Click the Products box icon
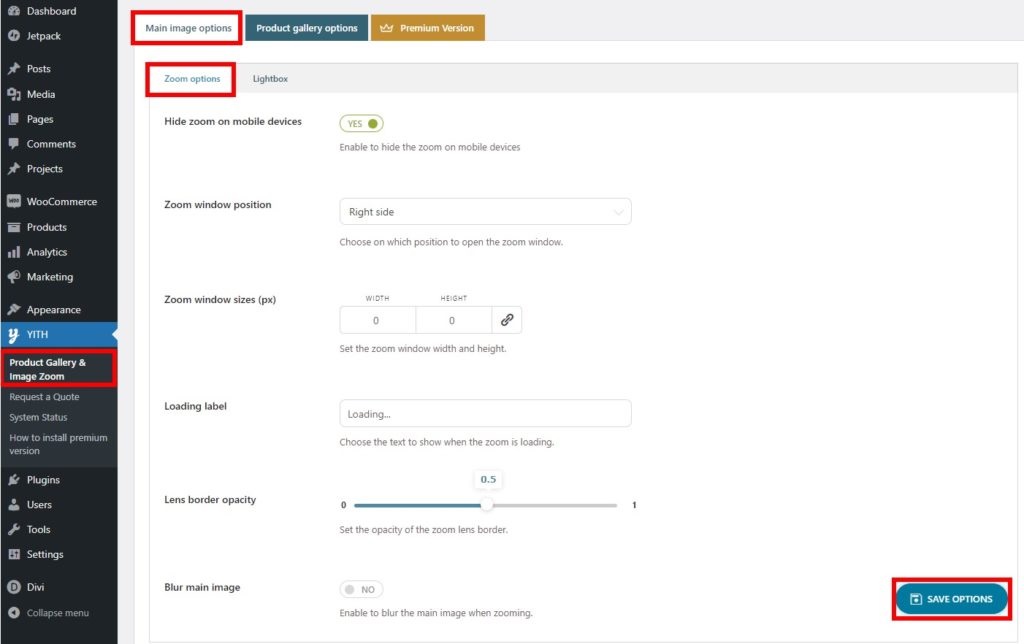Viewport: 1024px width, 644px height. click(x=14, y=227)
